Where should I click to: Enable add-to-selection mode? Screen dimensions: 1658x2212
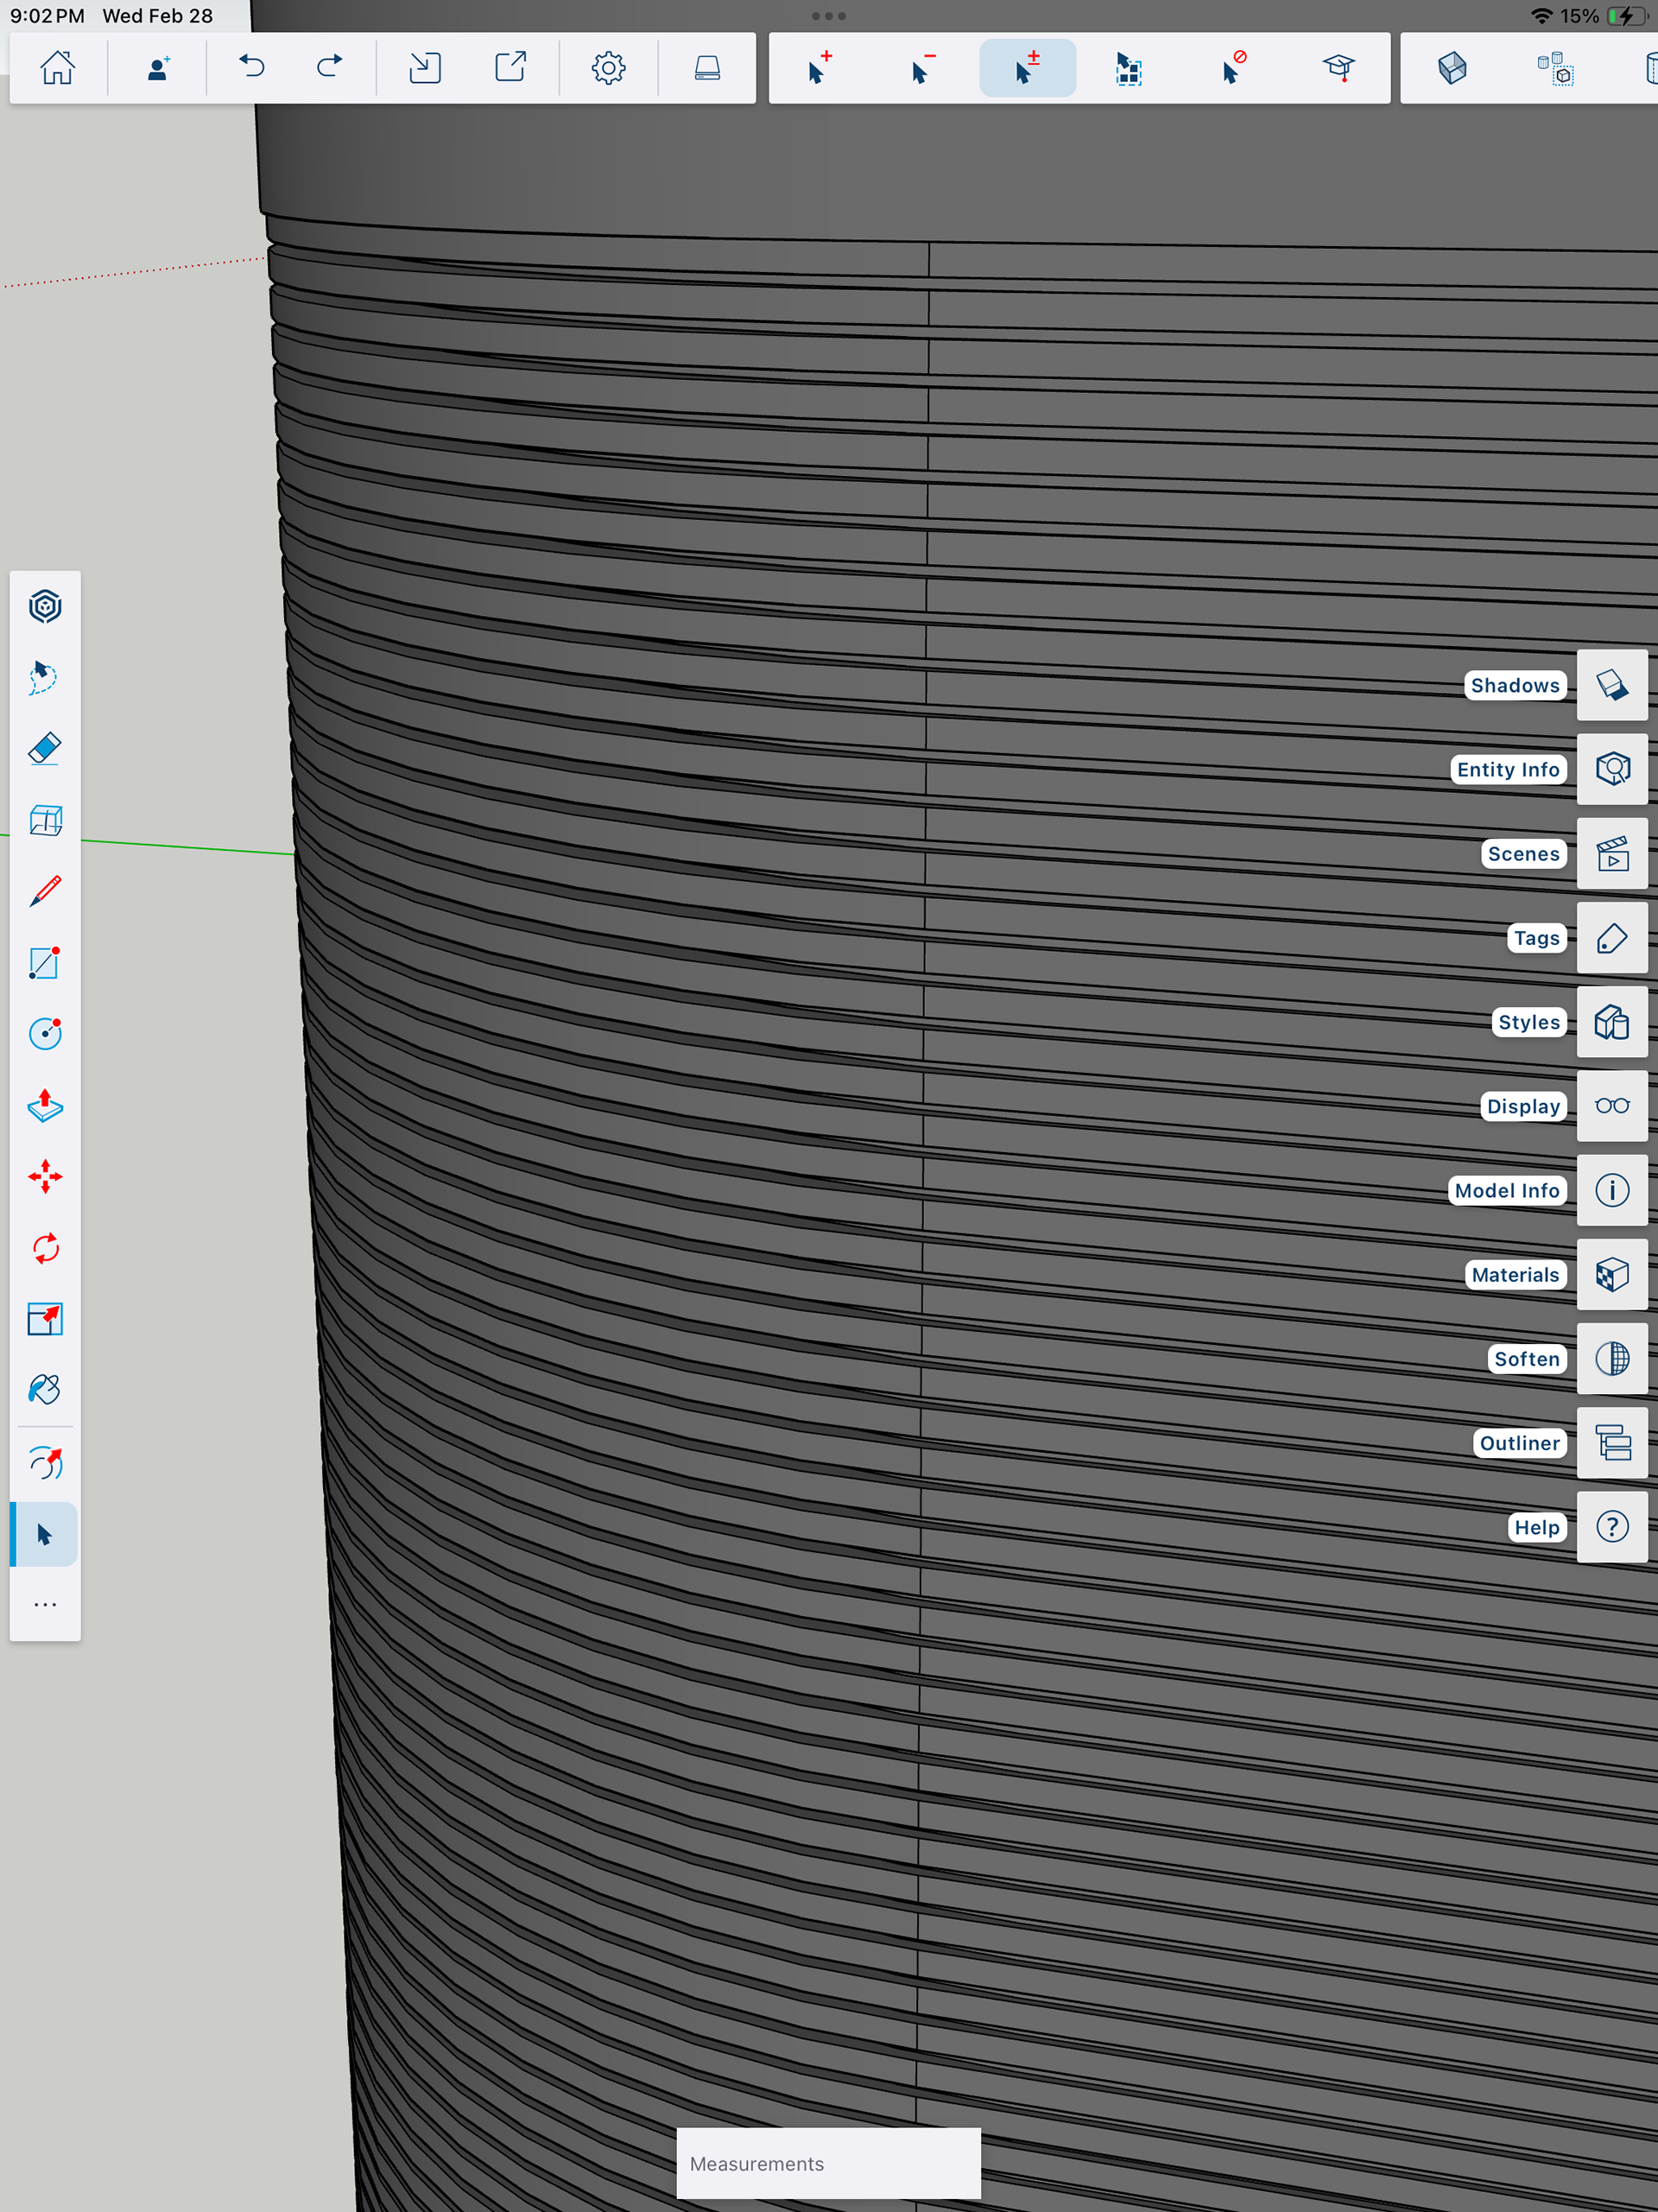820,68
